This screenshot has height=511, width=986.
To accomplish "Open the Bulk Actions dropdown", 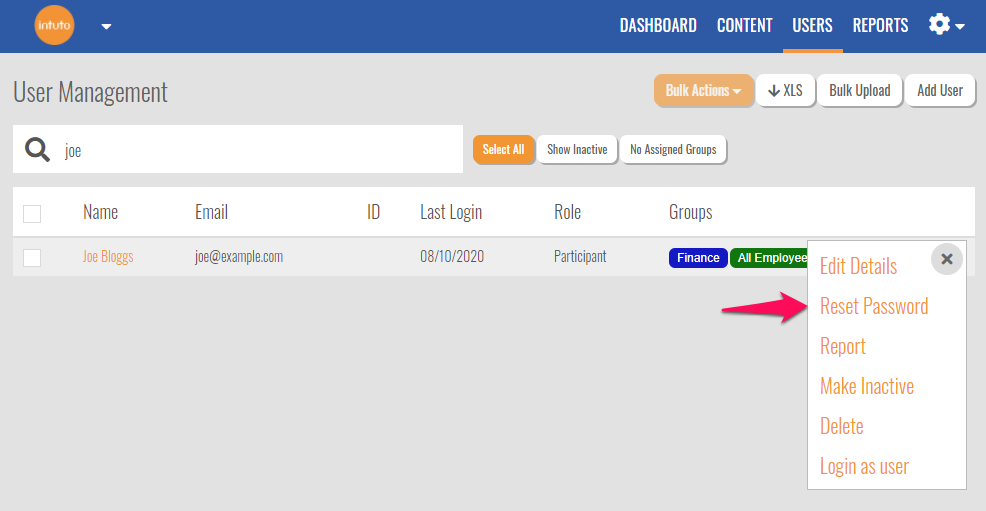I will (703, 90).
